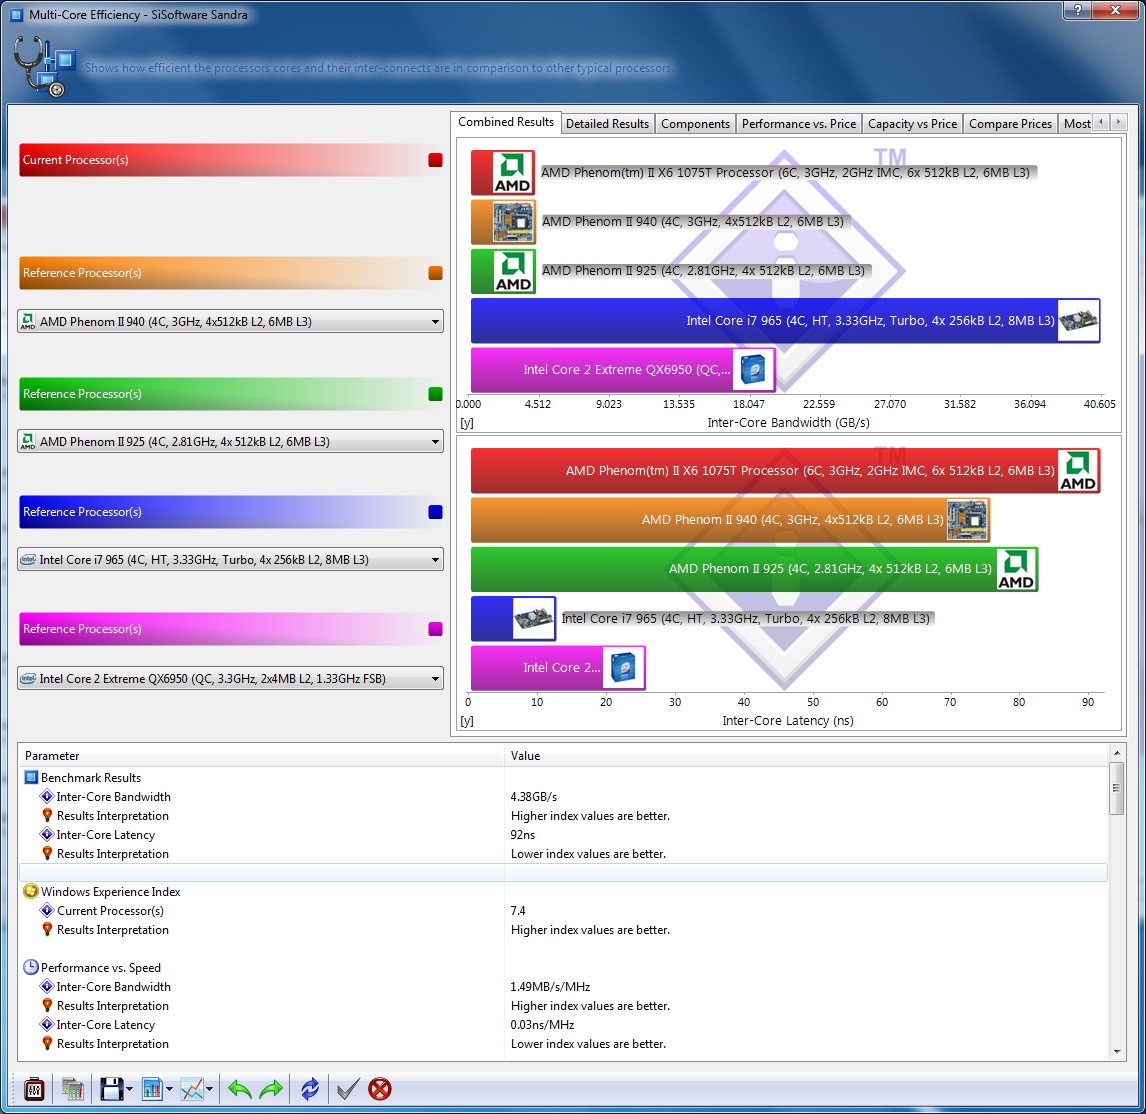Screen dimensions: 1146x1114
Task: Click the blue reference processor color swatch
Action: coord(435,512)
